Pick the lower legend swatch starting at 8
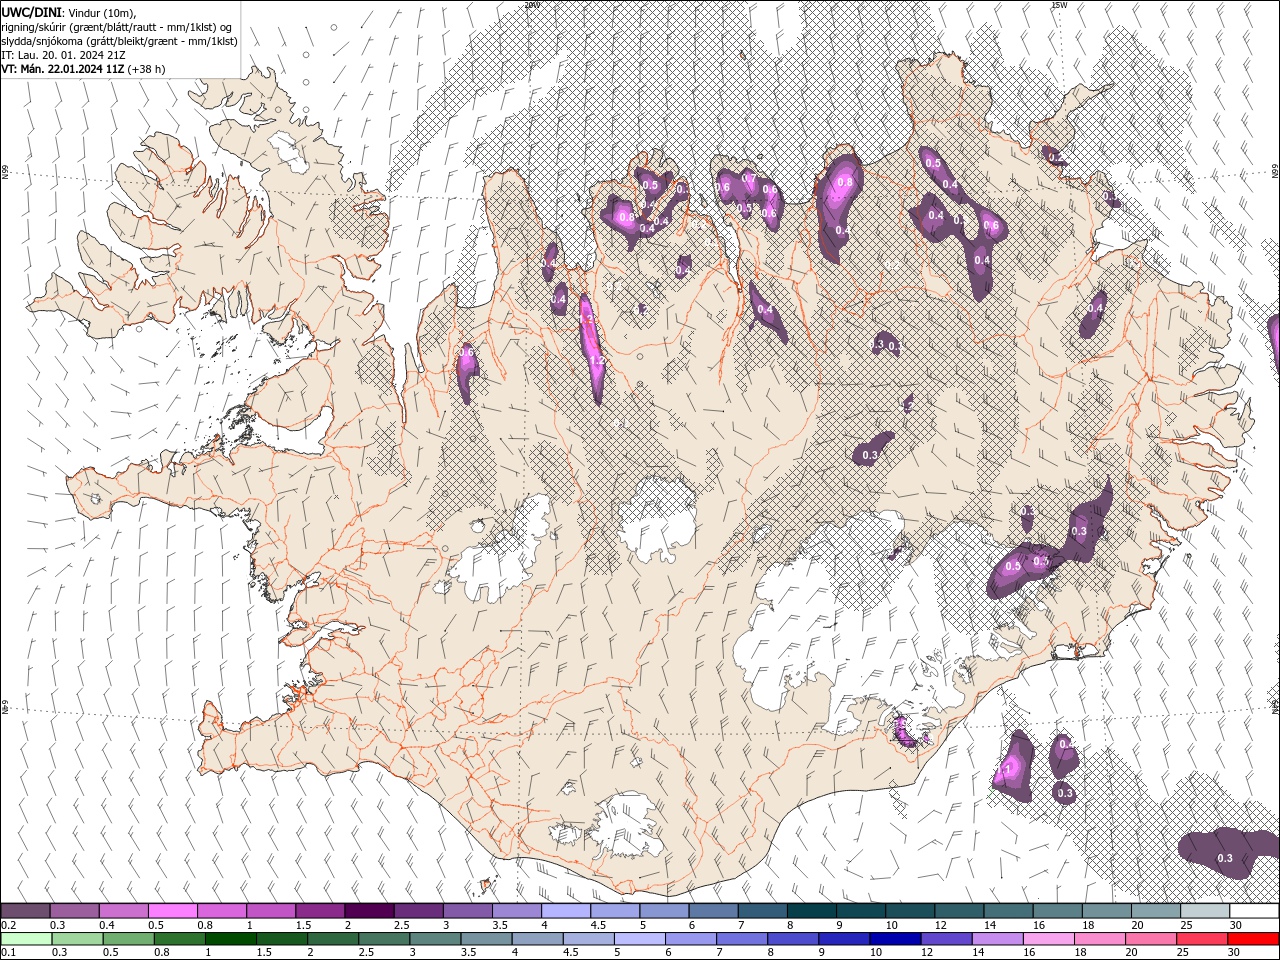Viewport: 1280px width, 960px height. click(793, 939)
